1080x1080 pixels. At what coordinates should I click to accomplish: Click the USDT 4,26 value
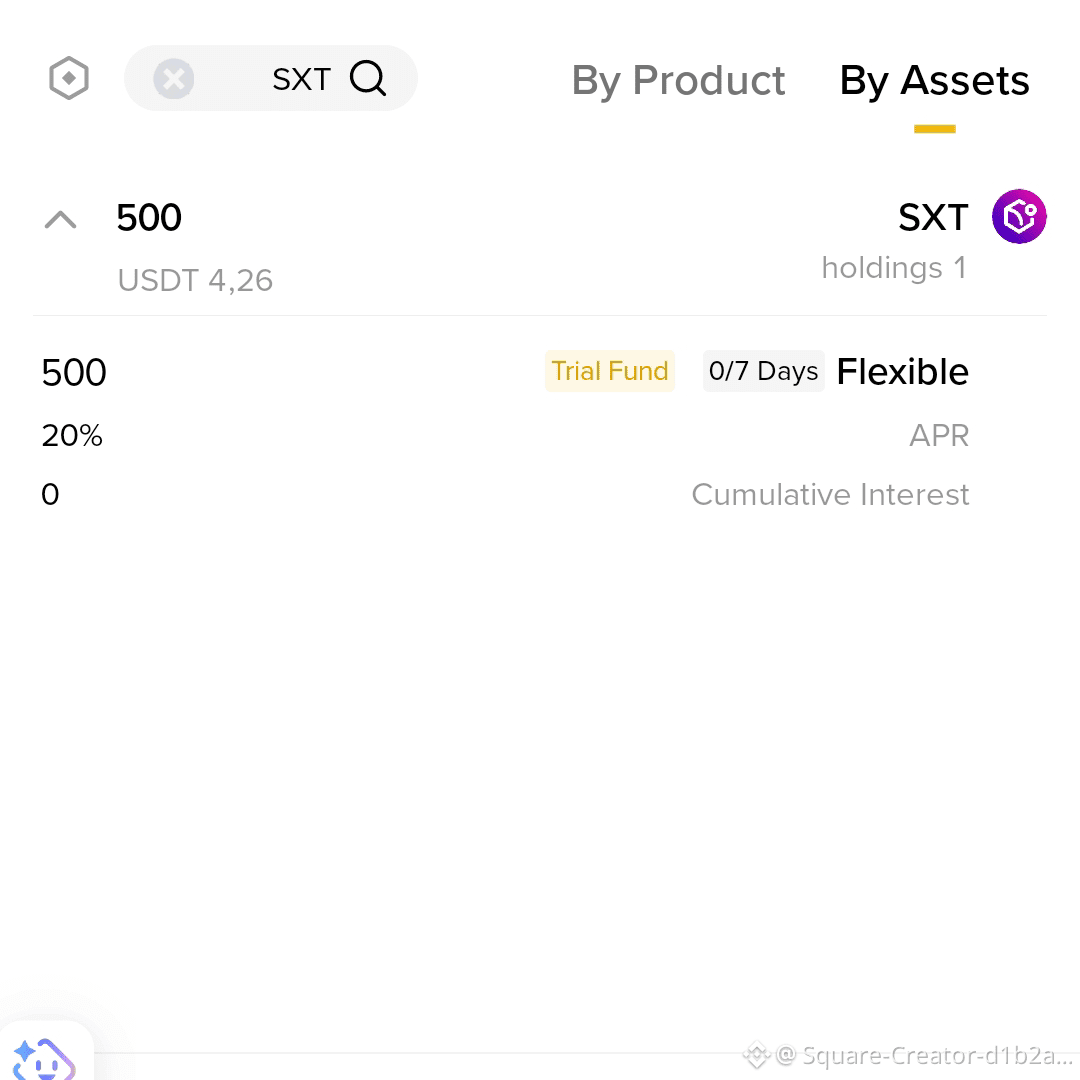click(x=195, y=280)
